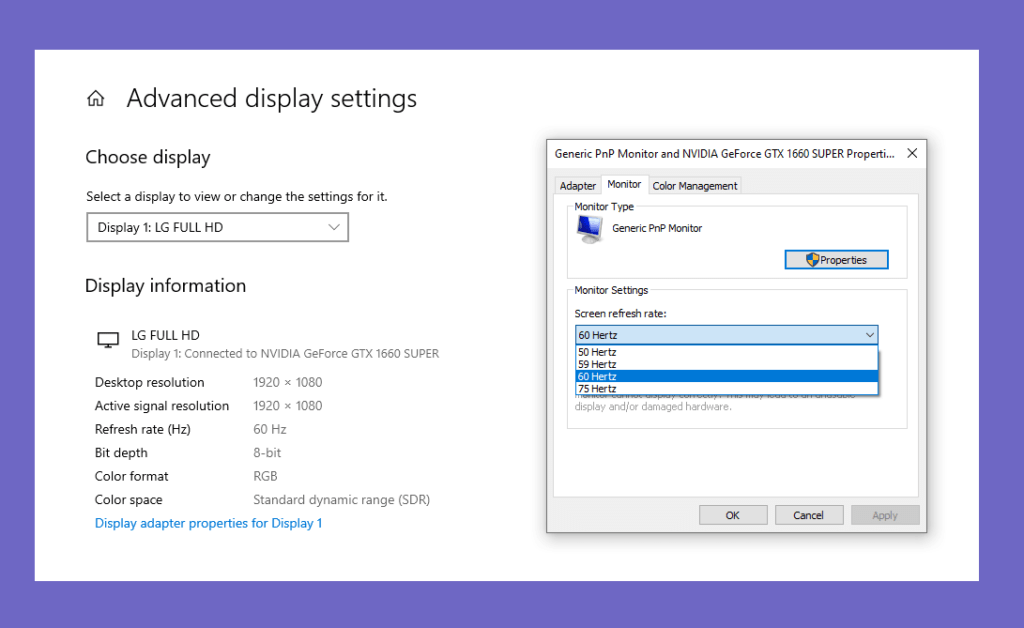Image resolution: width=1024 pixels, height=628 pixels.
Task: Select the Monitor tab
Action: pyautogui.click(x=624, y=185)
